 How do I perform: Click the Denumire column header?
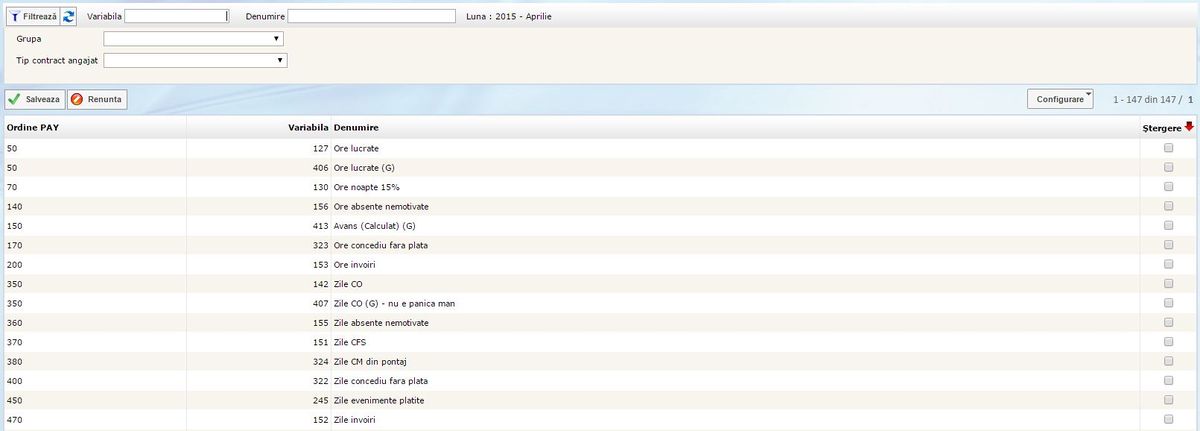click(356, 128)
